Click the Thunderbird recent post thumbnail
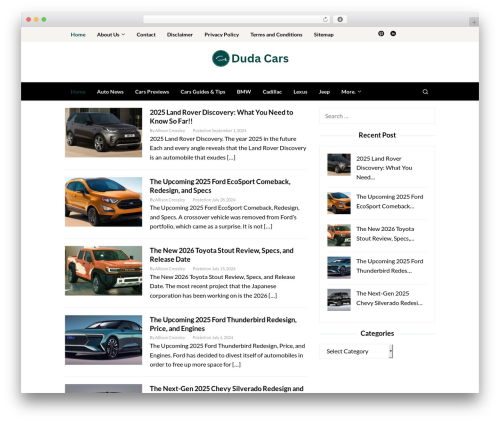 (339, 267)
